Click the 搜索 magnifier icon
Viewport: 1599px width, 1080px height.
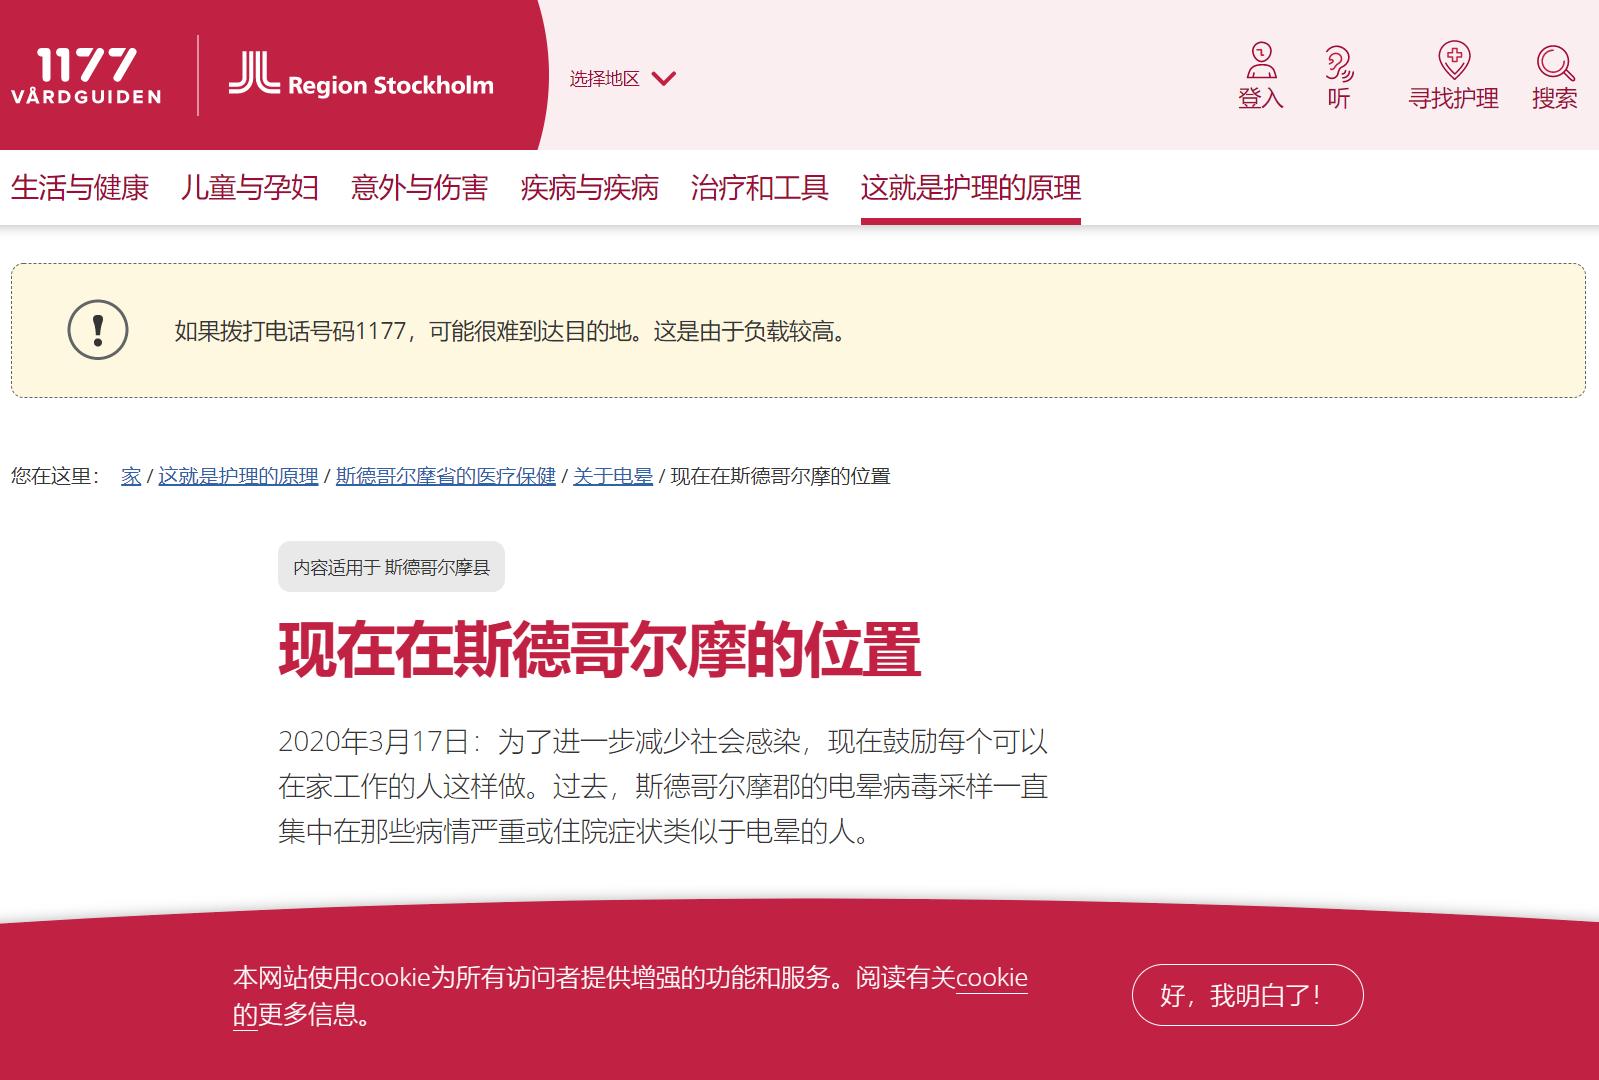(x=1555, y=62)
